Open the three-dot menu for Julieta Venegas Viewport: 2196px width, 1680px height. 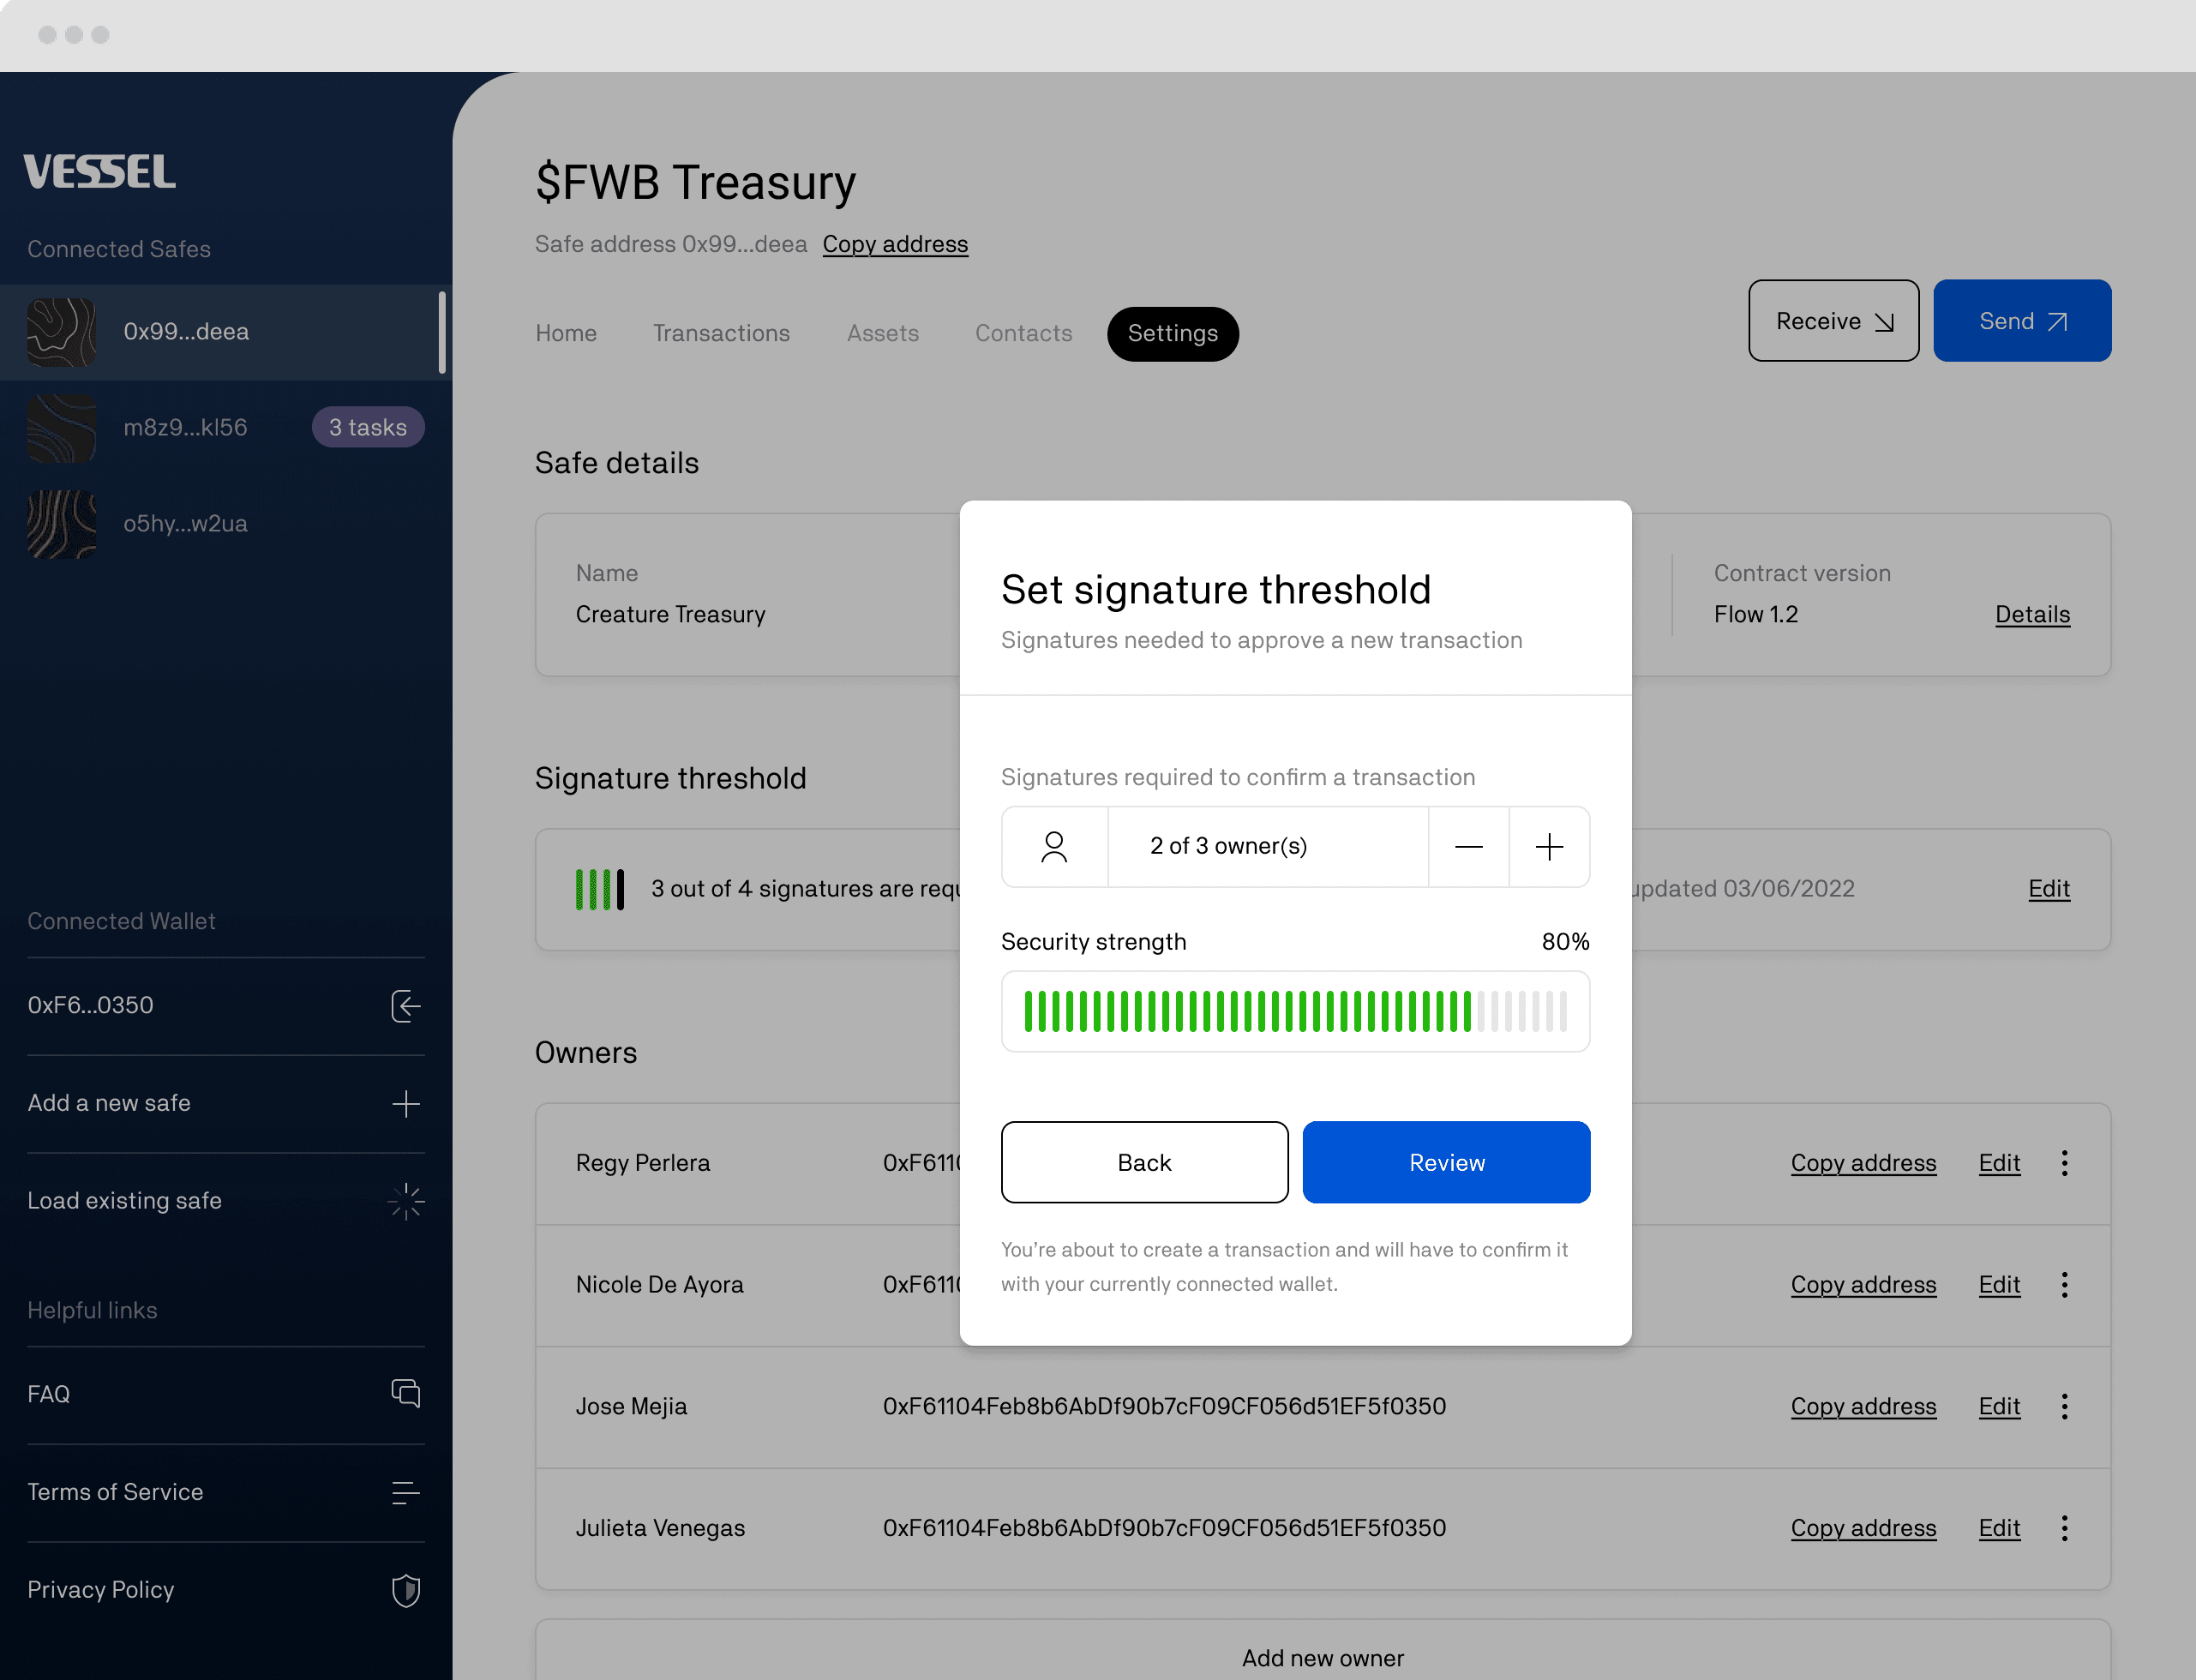point(2064,1528)
